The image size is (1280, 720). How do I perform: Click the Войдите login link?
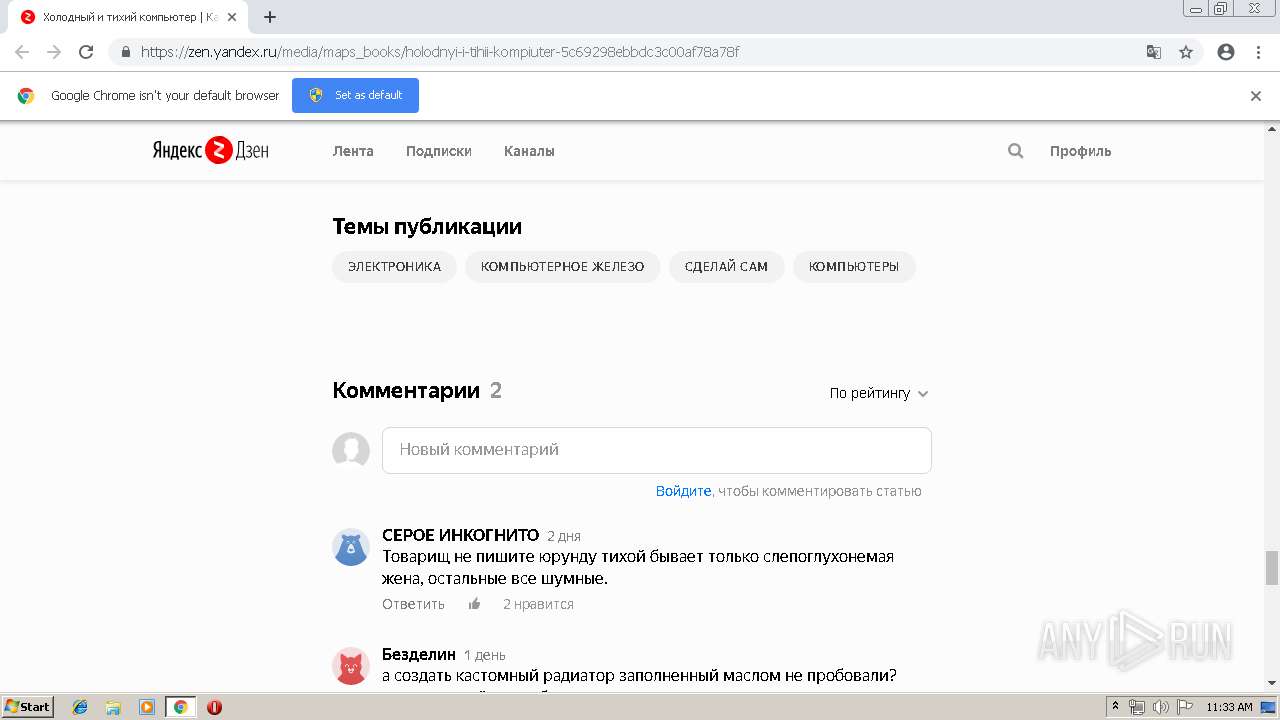pyautogui.click(x=683, y=491)
